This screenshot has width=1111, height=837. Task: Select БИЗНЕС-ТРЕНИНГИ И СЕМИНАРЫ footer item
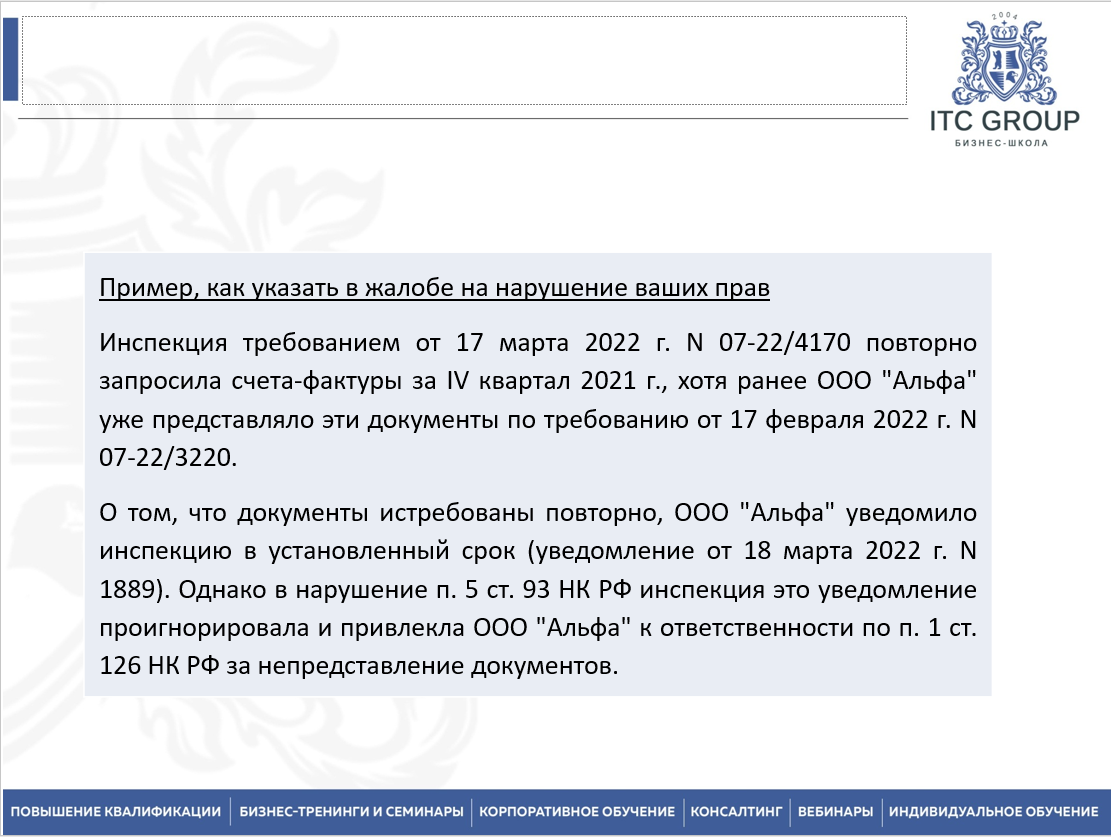tap(351, 811)
